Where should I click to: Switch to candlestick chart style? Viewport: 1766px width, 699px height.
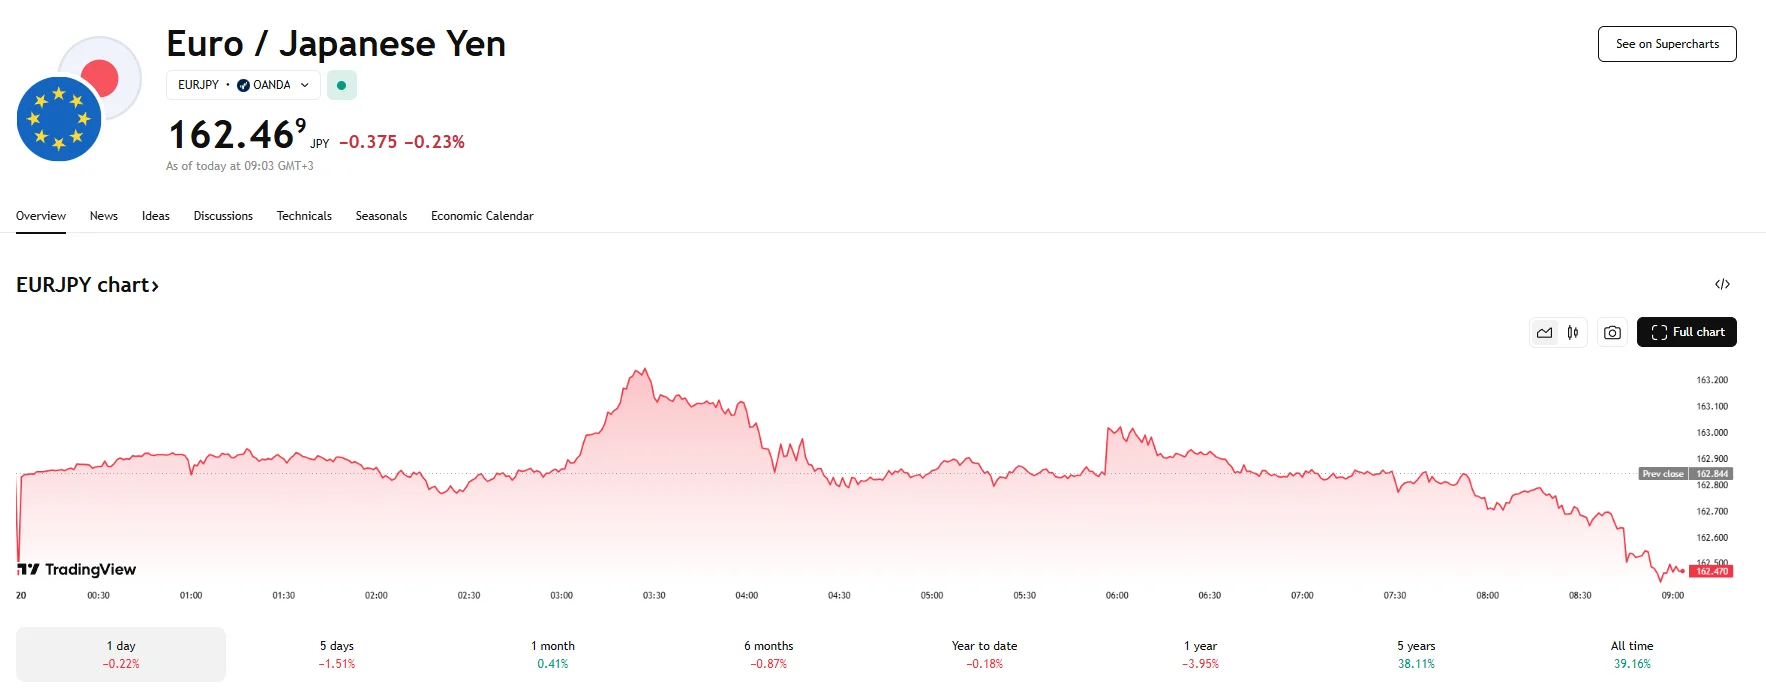(1573, 333)
